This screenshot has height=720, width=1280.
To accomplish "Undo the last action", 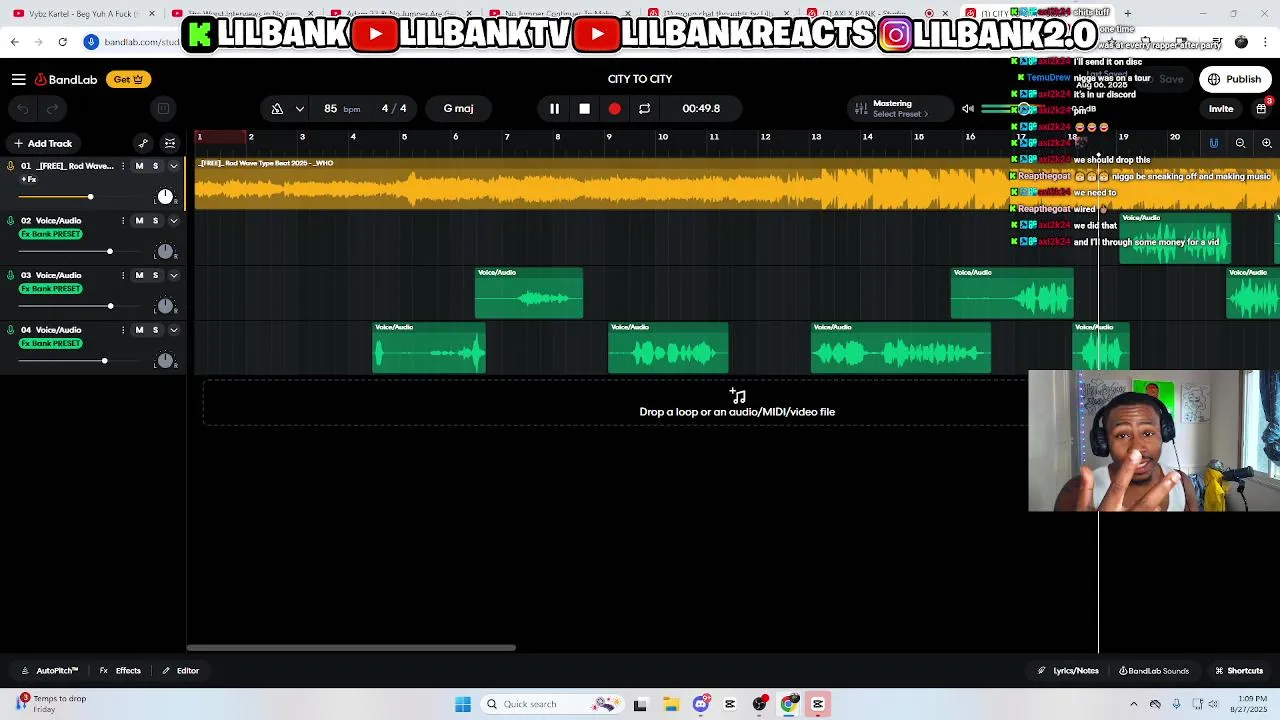I will pos(23,109).
